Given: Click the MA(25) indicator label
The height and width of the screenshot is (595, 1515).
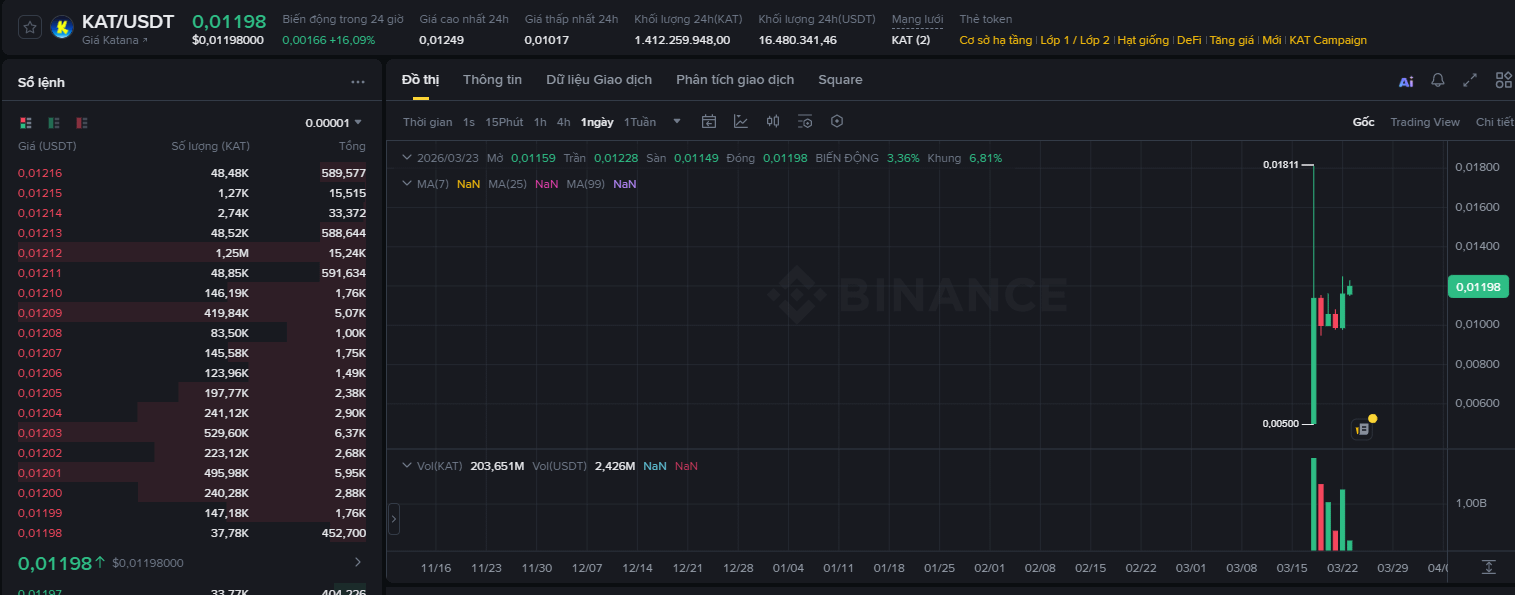Looking at the screenshot, I should pos(507,184).
